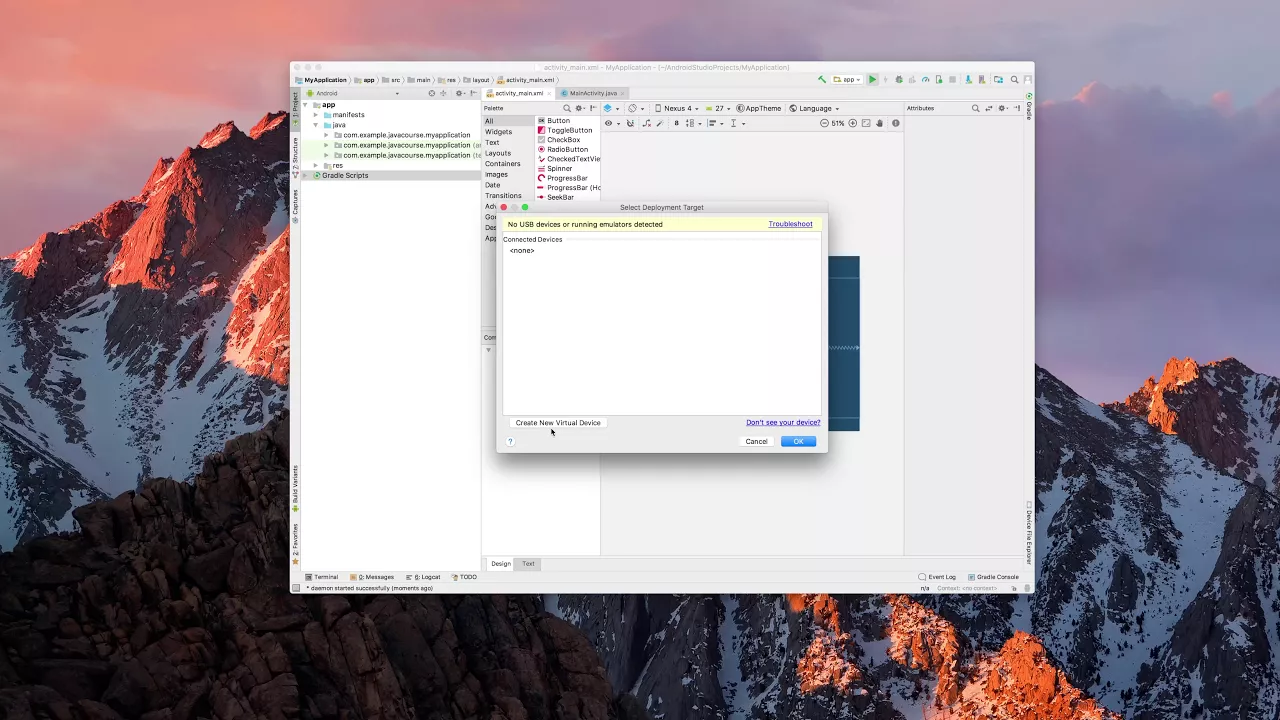The width and height of the screenshot is (1280, 720).
Task: Open the TODO tool window
Action: pos(464,577)
